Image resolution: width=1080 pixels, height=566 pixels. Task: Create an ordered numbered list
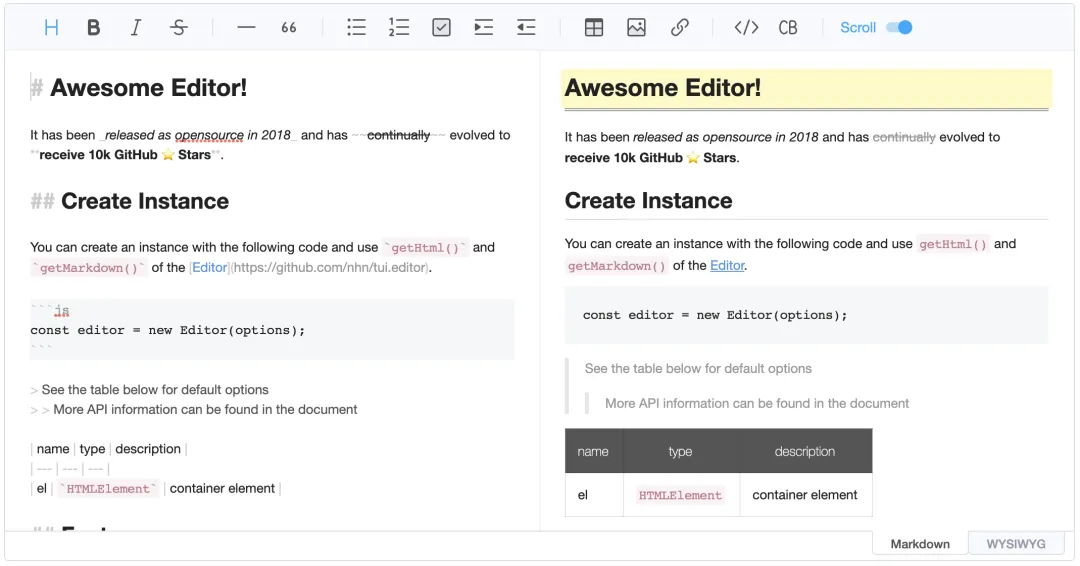[x=399, y=28]
